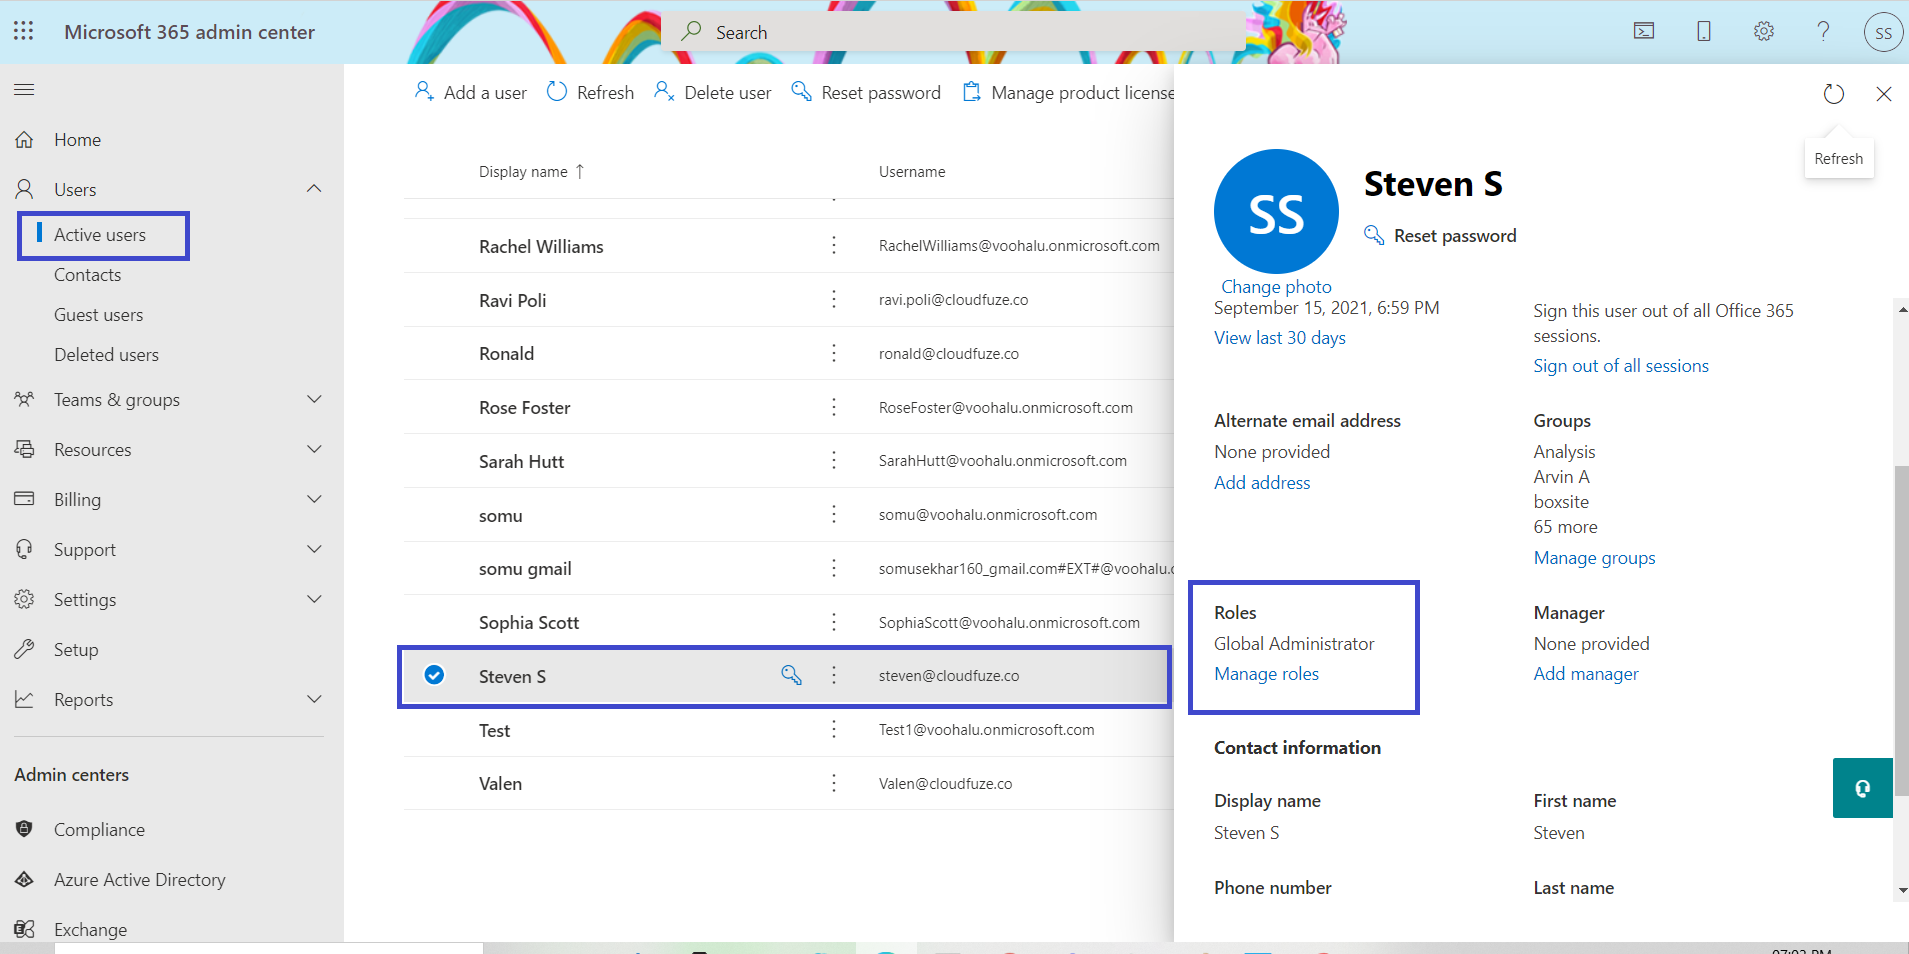Click the Search box in the header

pos(953,32)
